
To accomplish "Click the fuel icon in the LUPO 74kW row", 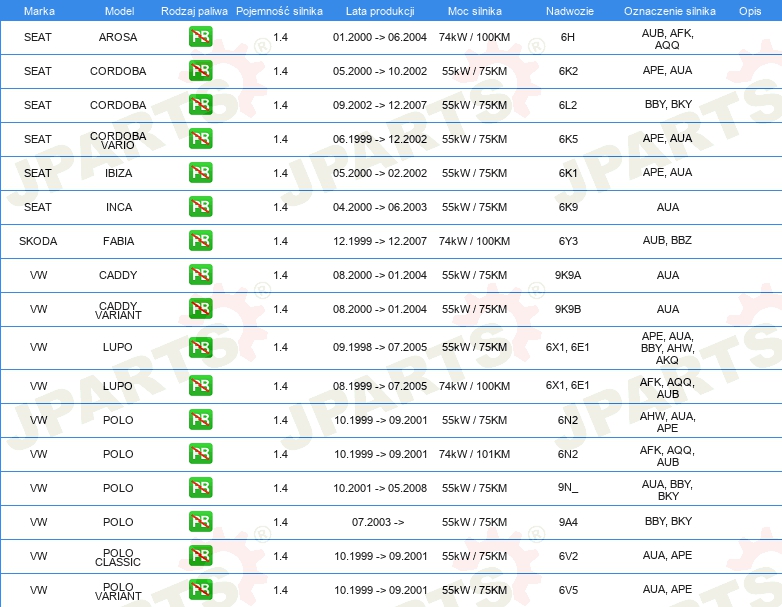I will tap(200, 386).
